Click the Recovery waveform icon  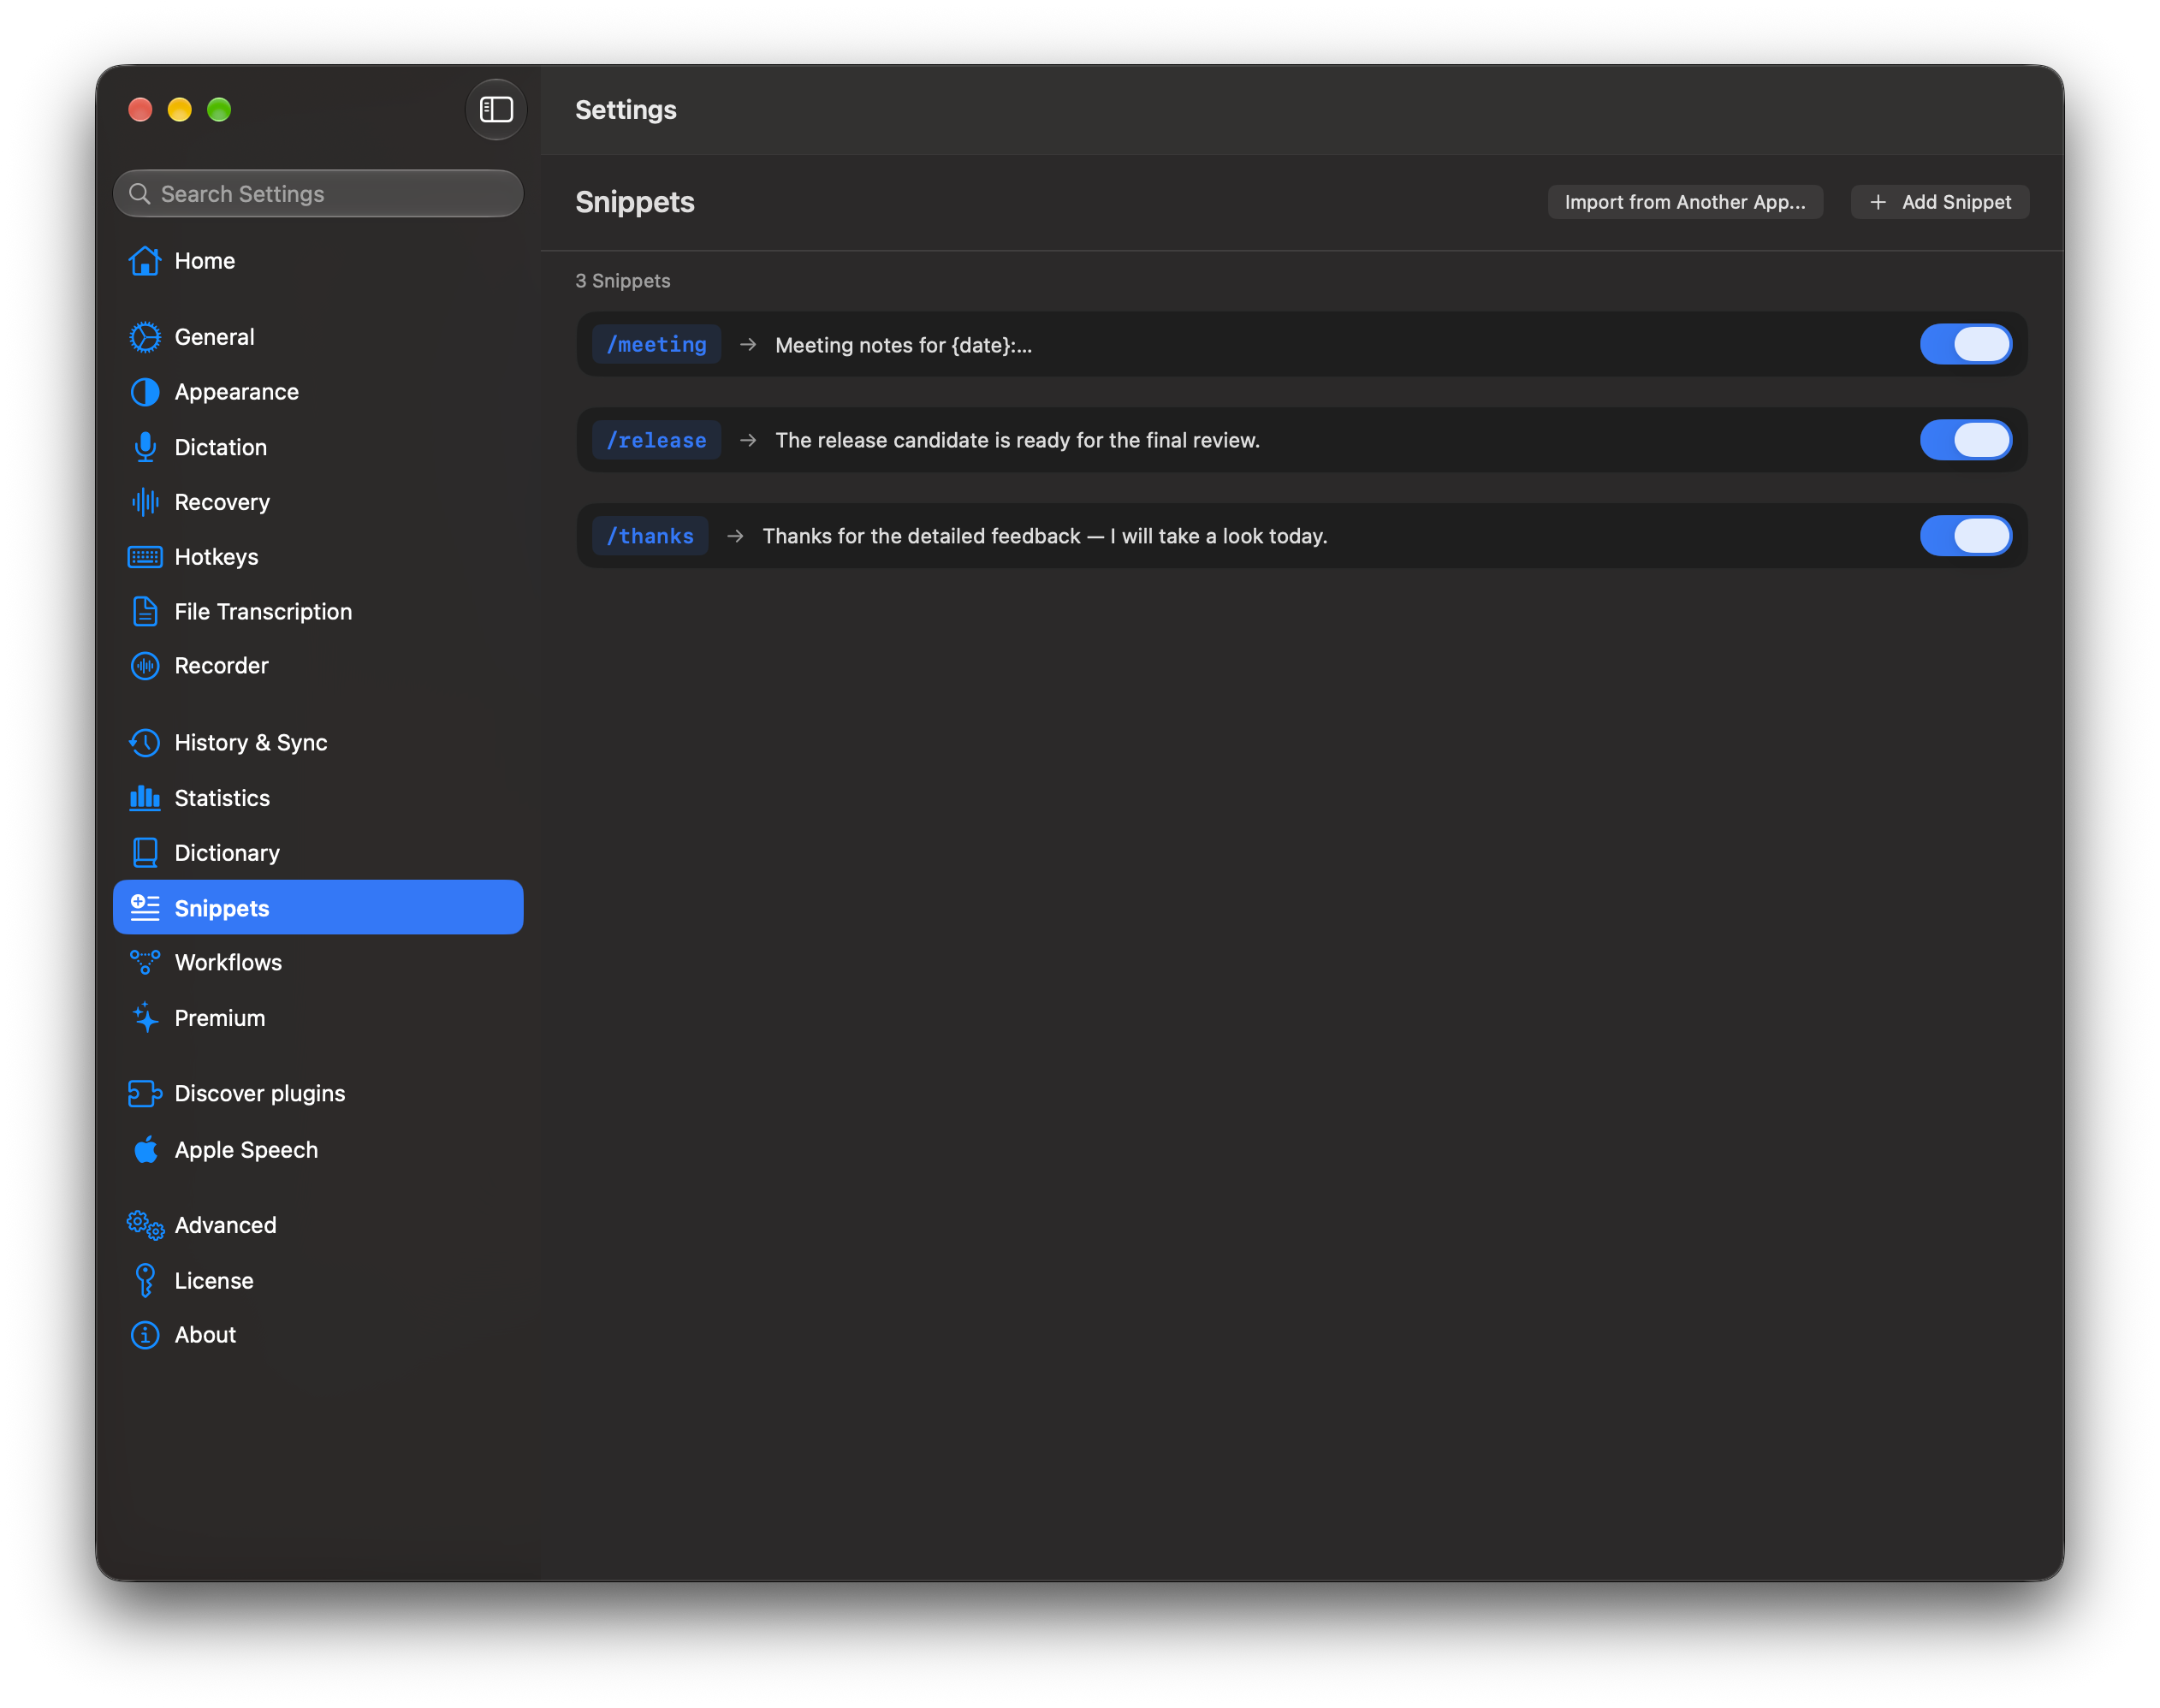click(145, 502)
